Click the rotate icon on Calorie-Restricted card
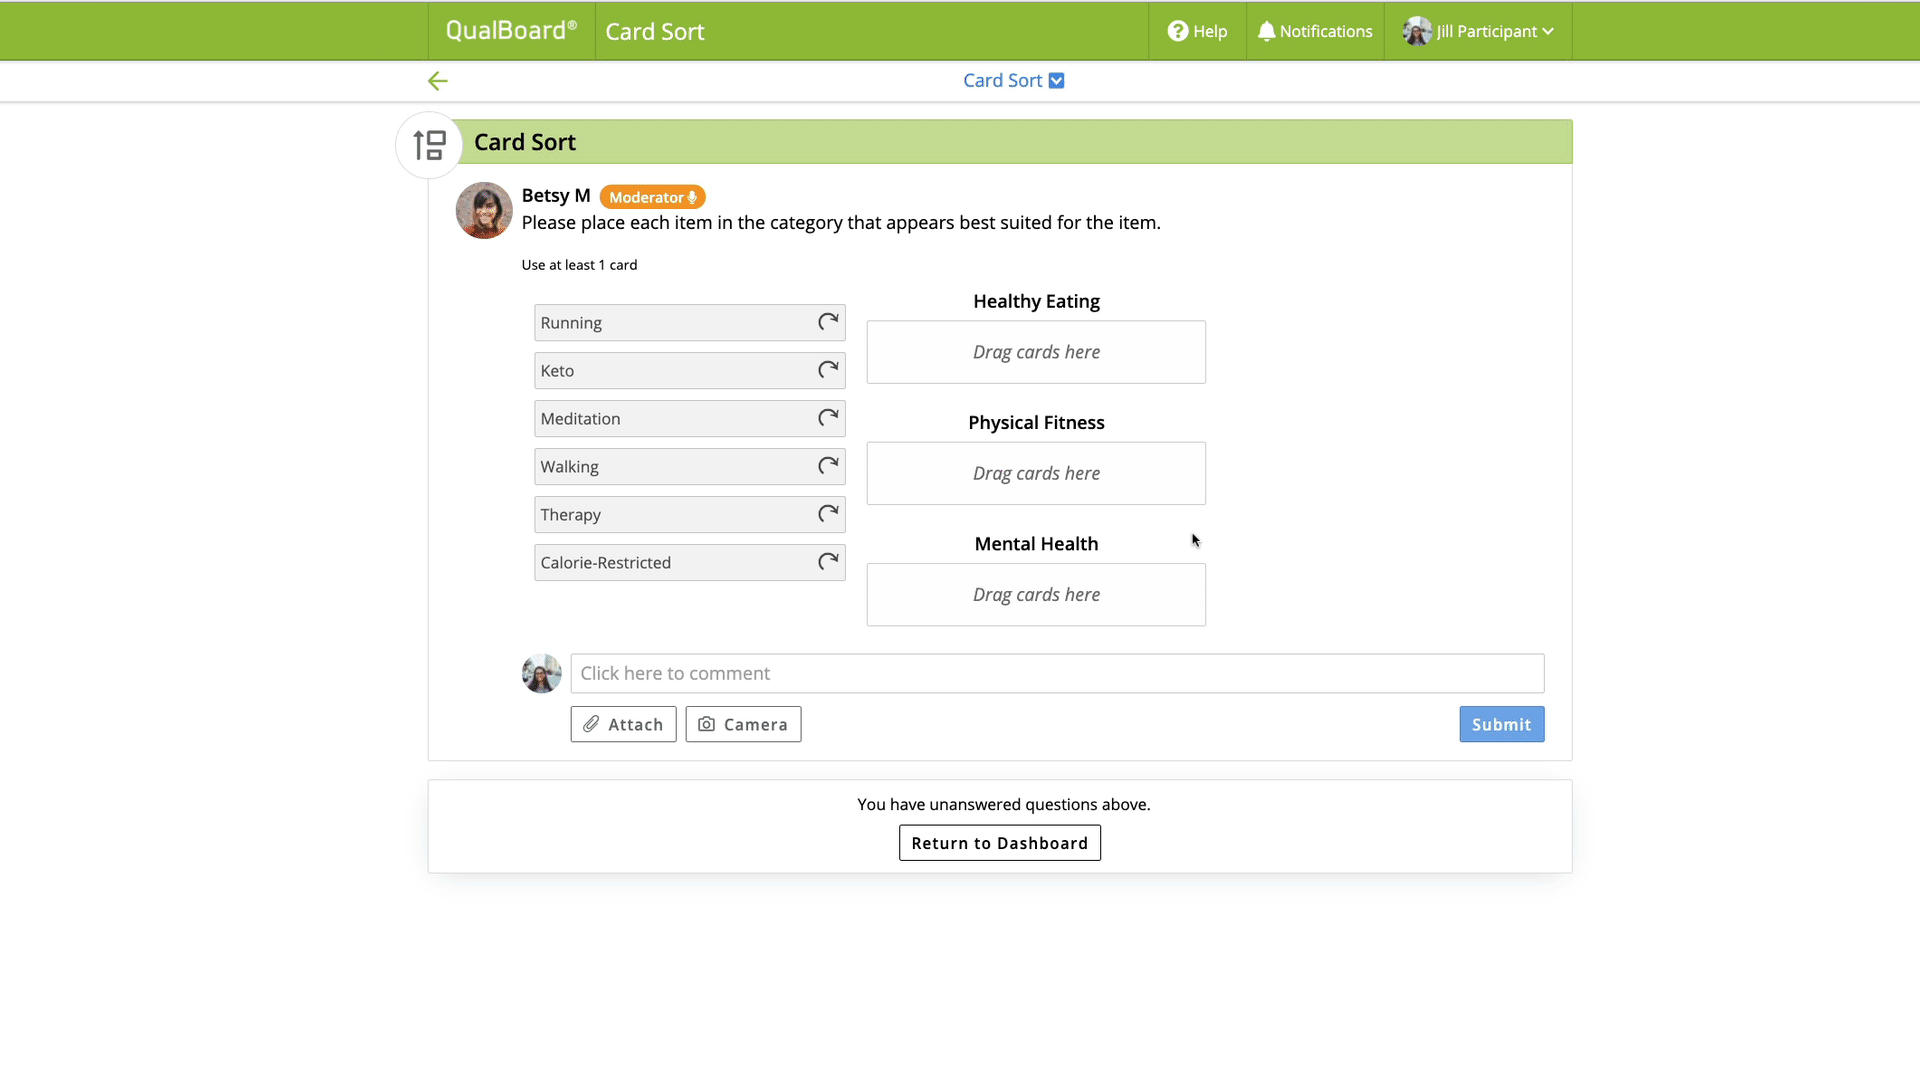The image size is (1920, 1080). click(x=828, y=562)
